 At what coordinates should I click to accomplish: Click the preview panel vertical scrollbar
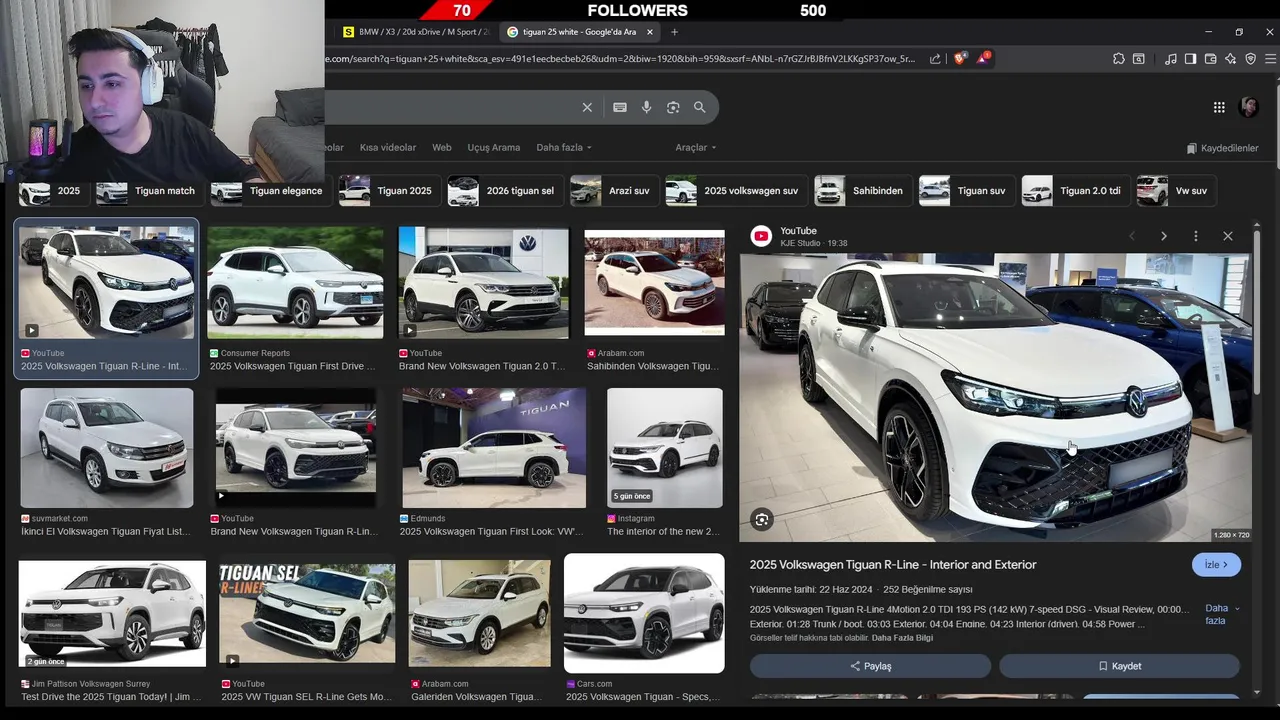tap(1257, 310)
